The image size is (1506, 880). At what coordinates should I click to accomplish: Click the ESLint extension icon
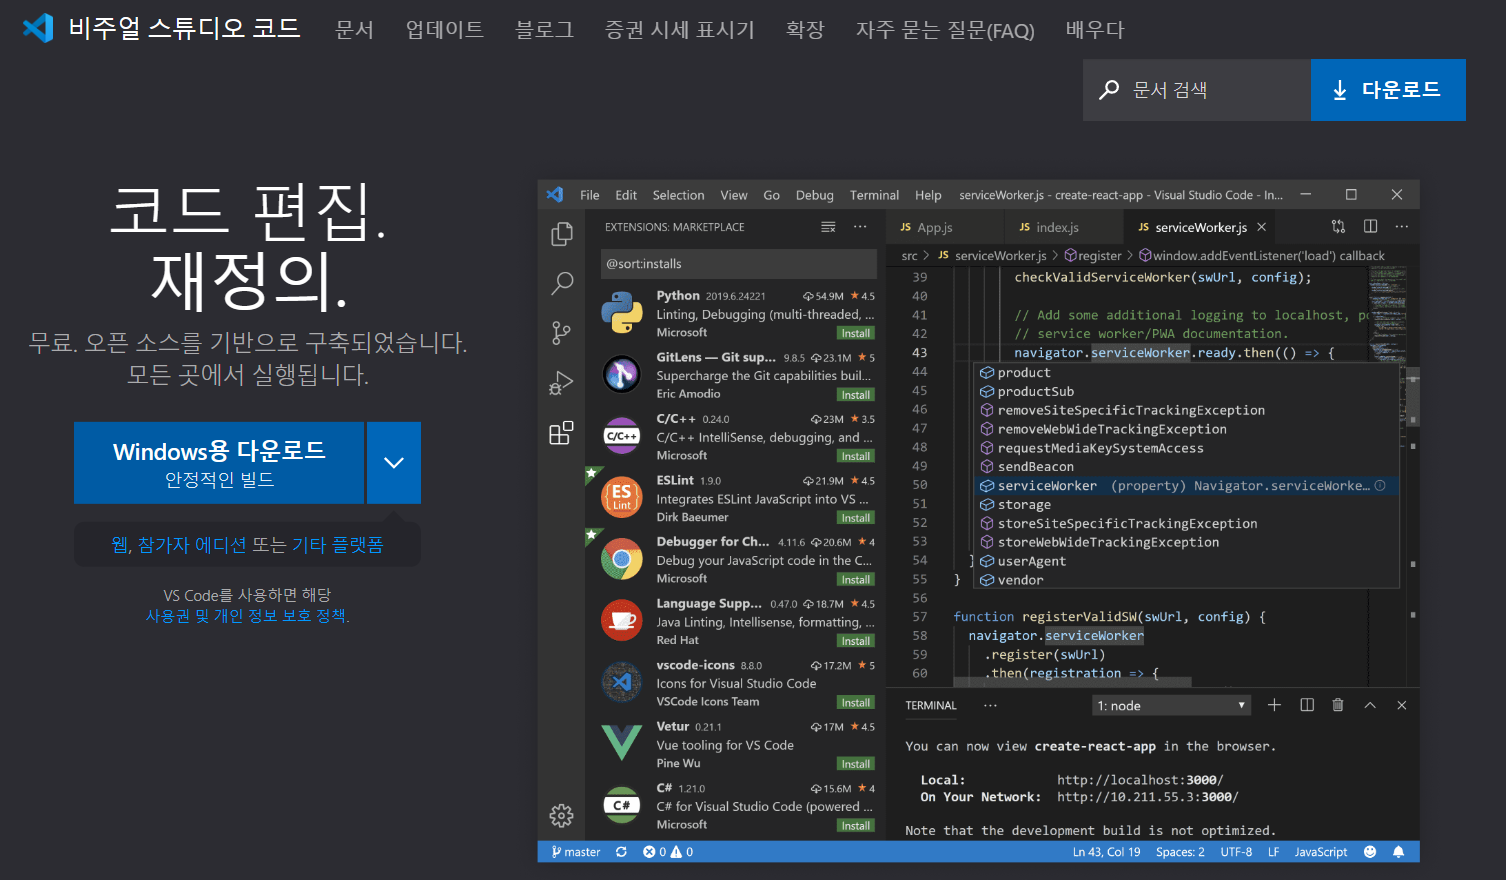(622, 497)
